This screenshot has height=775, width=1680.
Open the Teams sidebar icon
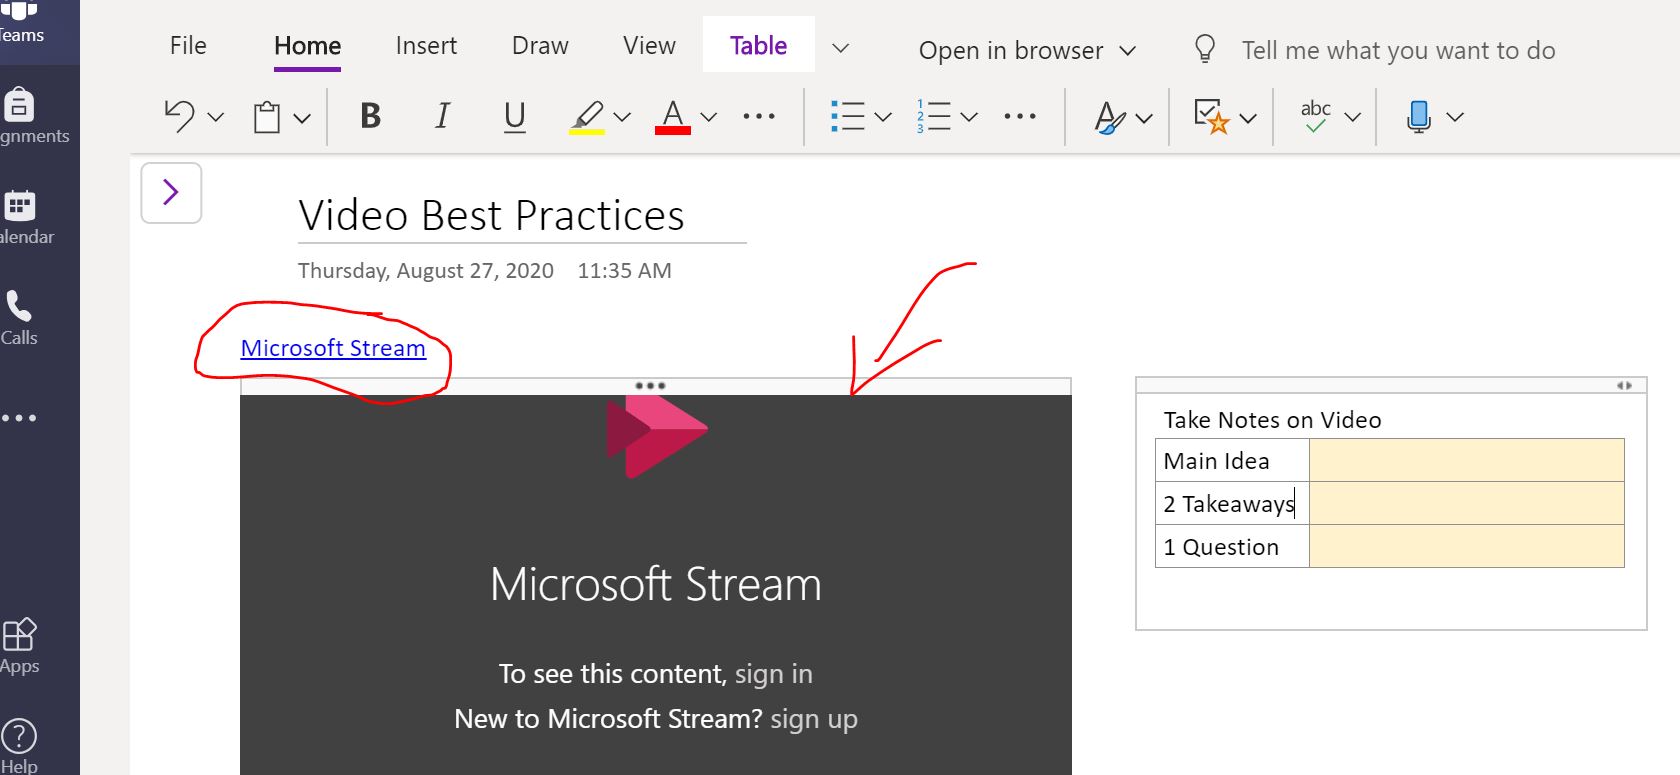click(x=19, y=22)
